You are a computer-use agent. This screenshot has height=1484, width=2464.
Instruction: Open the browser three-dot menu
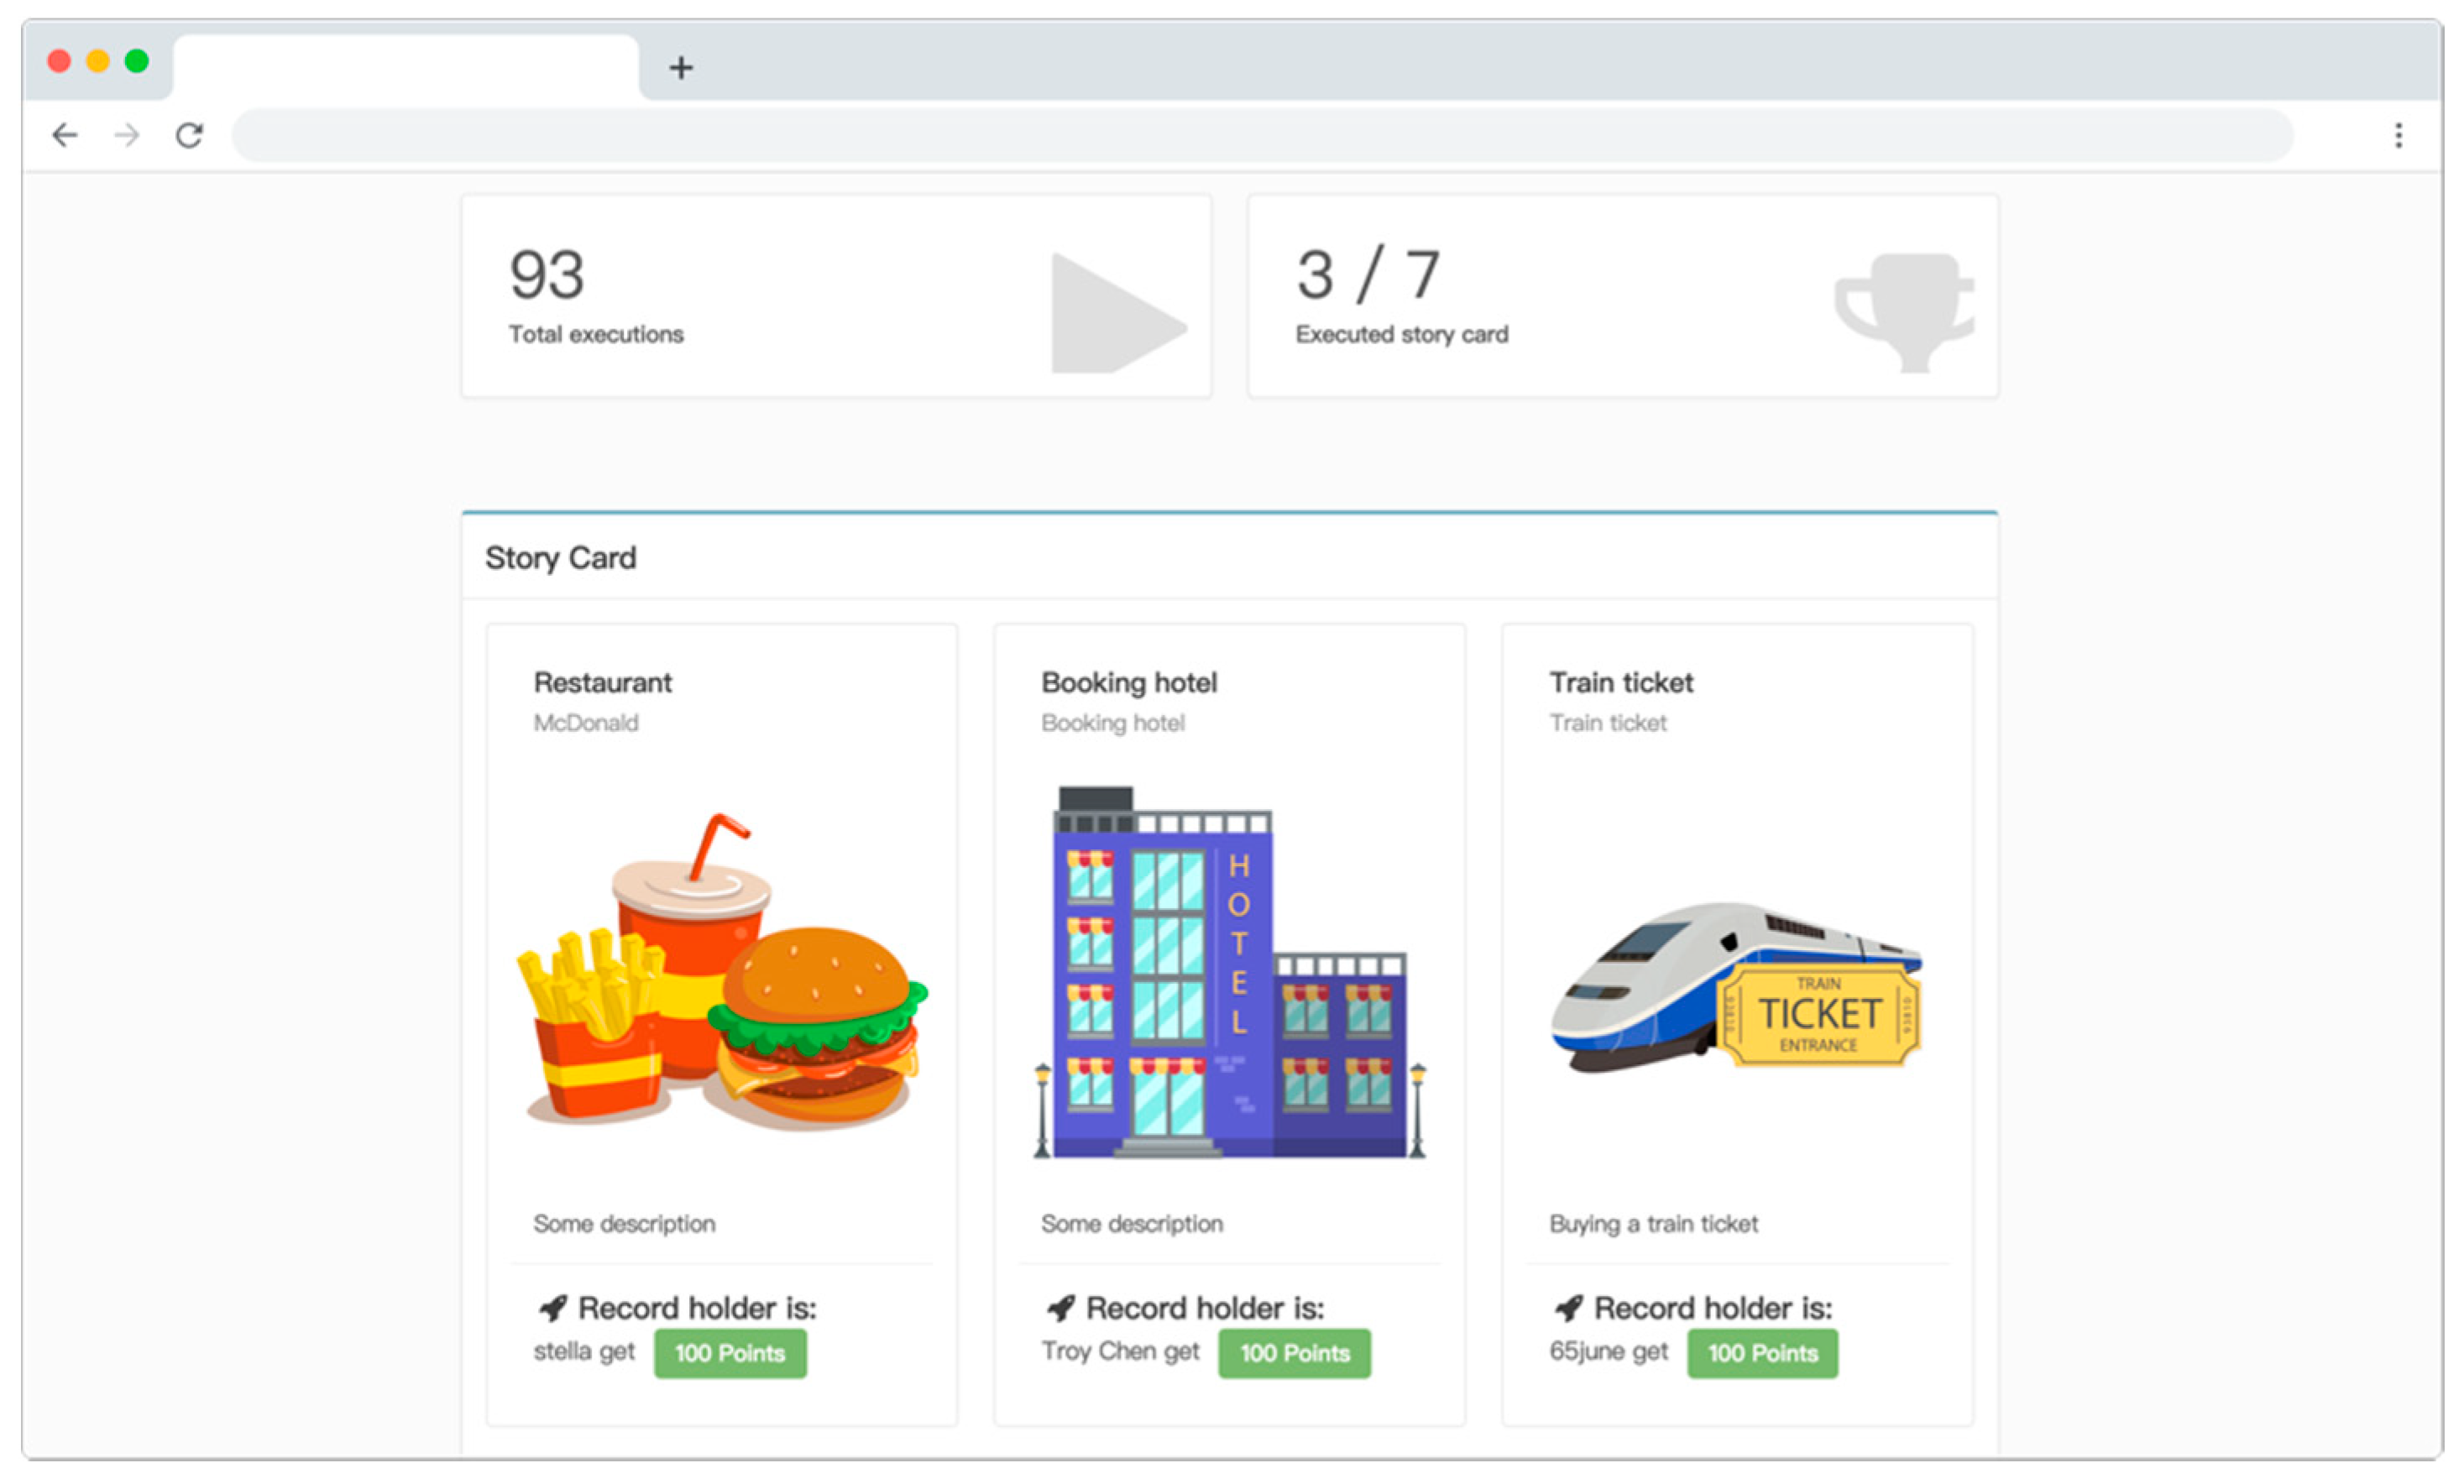pyautogui.click(x=2398, y=135)
